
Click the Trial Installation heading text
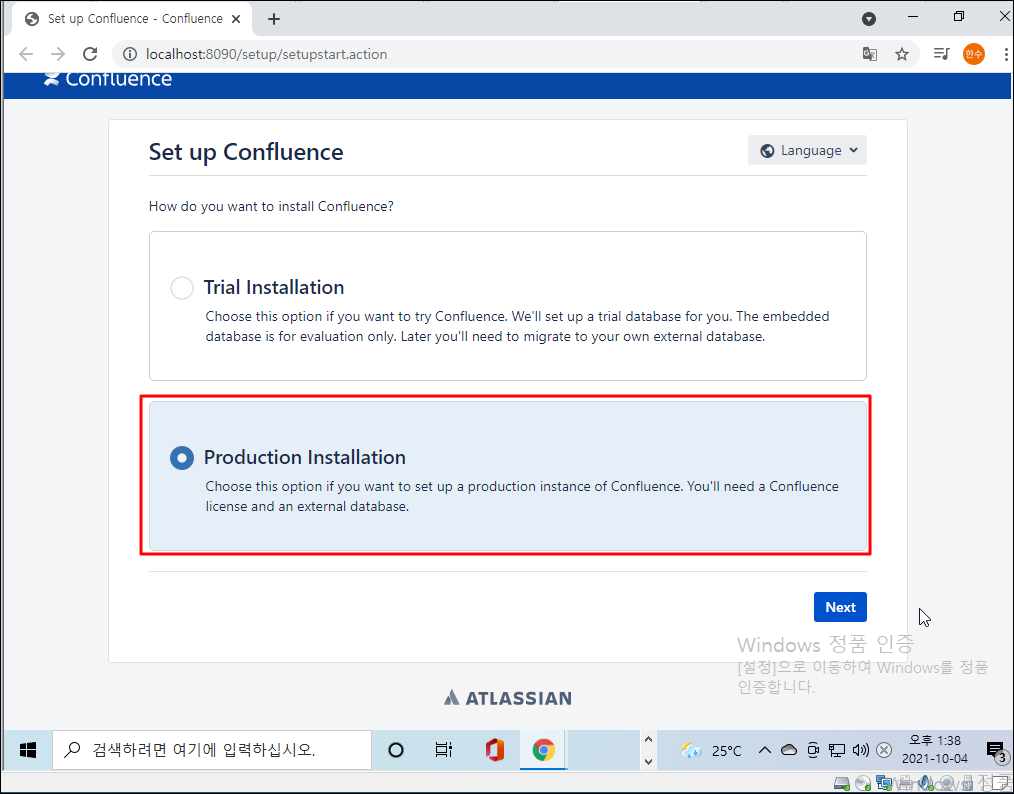click(x=274, y=287)
